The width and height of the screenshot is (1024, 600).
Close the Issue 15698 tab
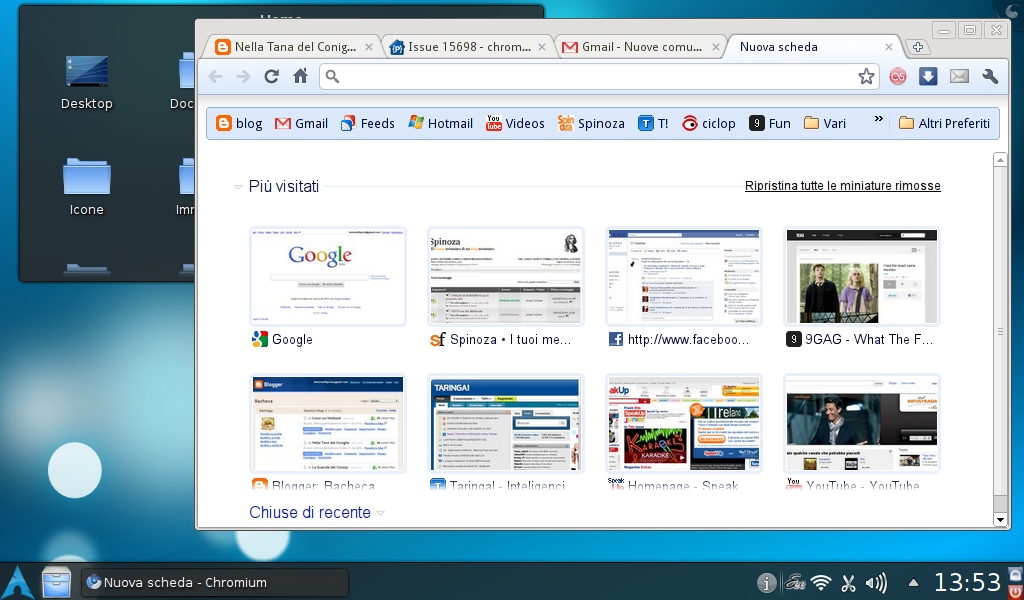(x=542, y=47)
